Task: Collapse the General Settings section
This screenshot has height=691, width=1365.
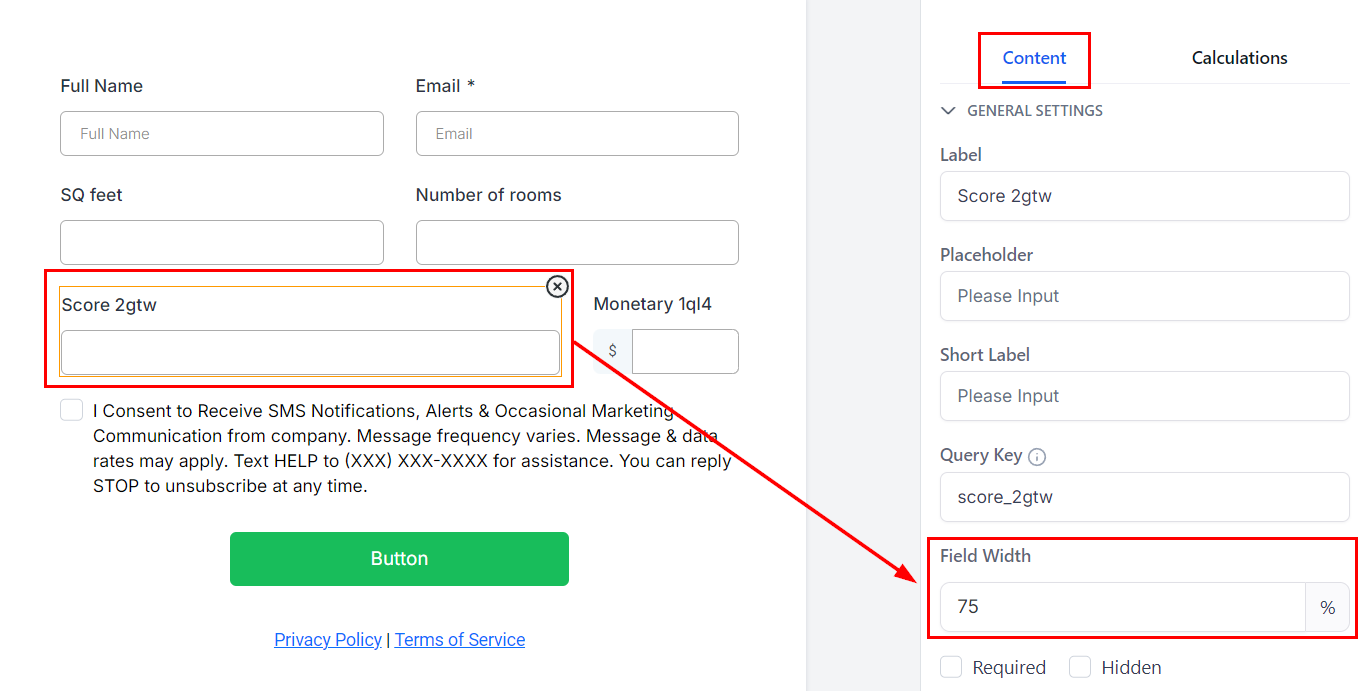Action: point(949,111)
